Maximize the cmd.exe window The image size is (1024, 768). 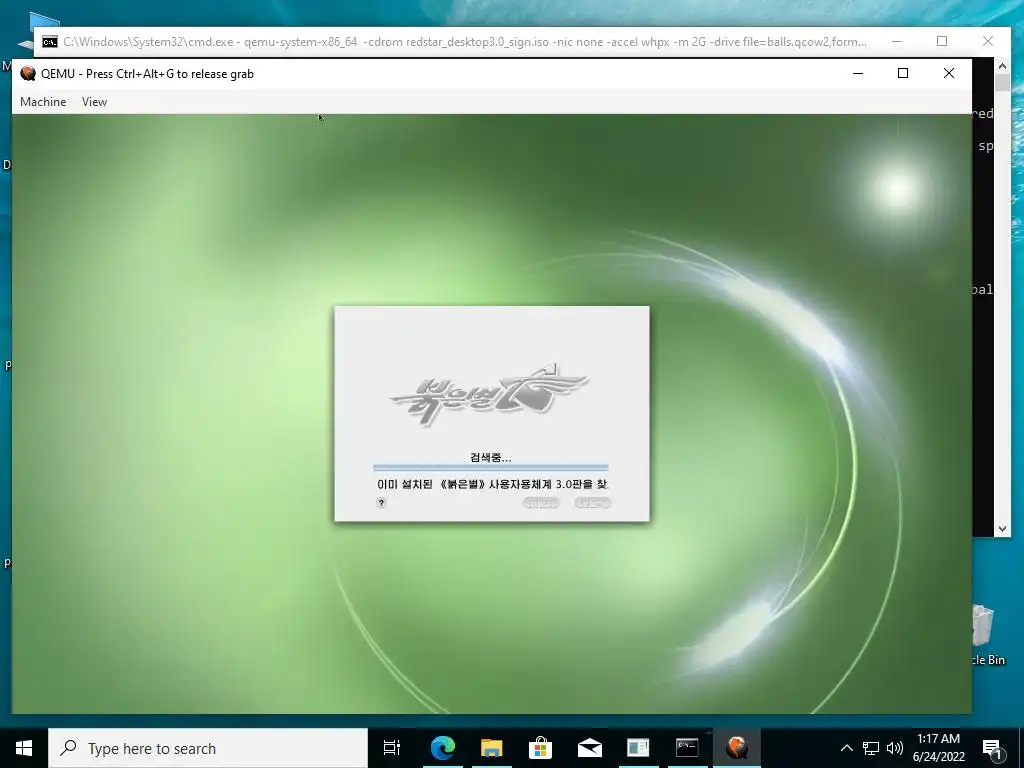click(x=942, y=41)
